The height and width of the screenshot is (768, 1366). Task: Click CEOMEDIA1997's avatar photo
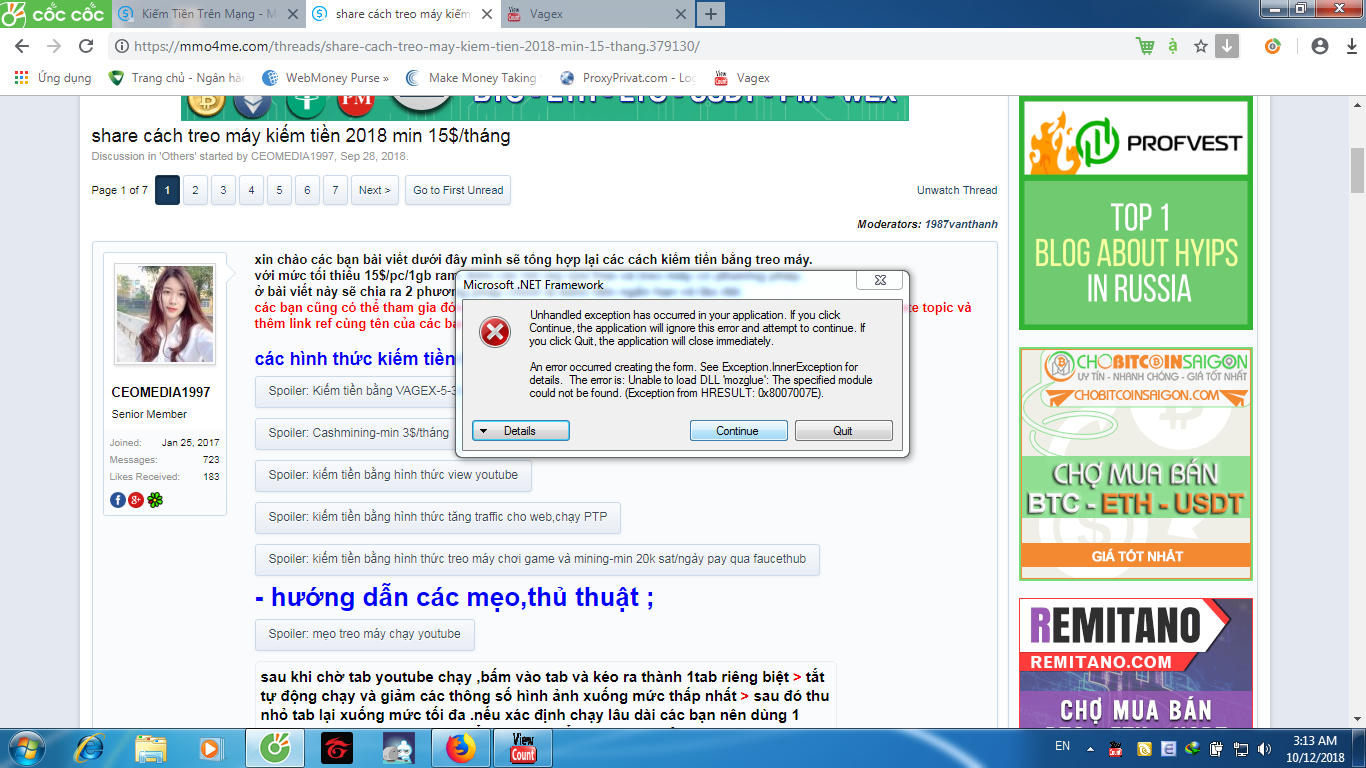(x=164, y=314)
